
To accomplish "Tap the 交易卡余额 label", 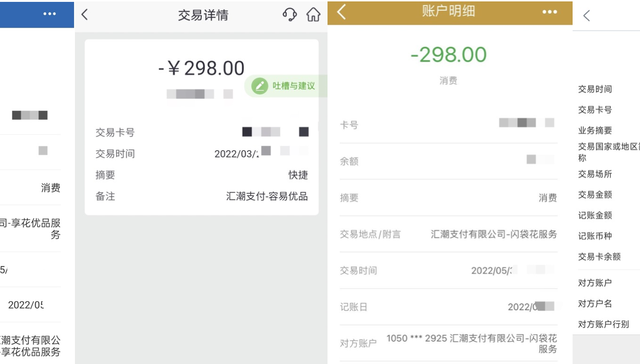I will (599, 257).
